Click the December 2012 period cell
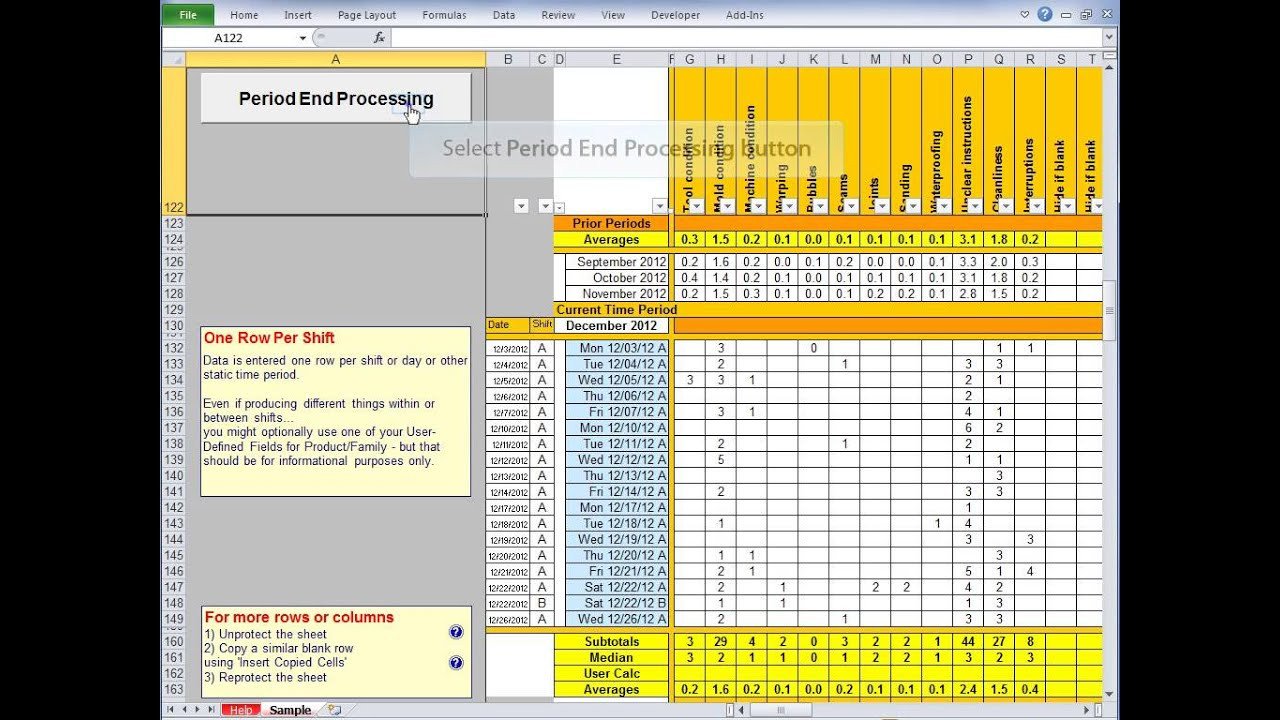The height and width of the screenshot is (720, 1280). pyautogui.click(x=612, y=326)
